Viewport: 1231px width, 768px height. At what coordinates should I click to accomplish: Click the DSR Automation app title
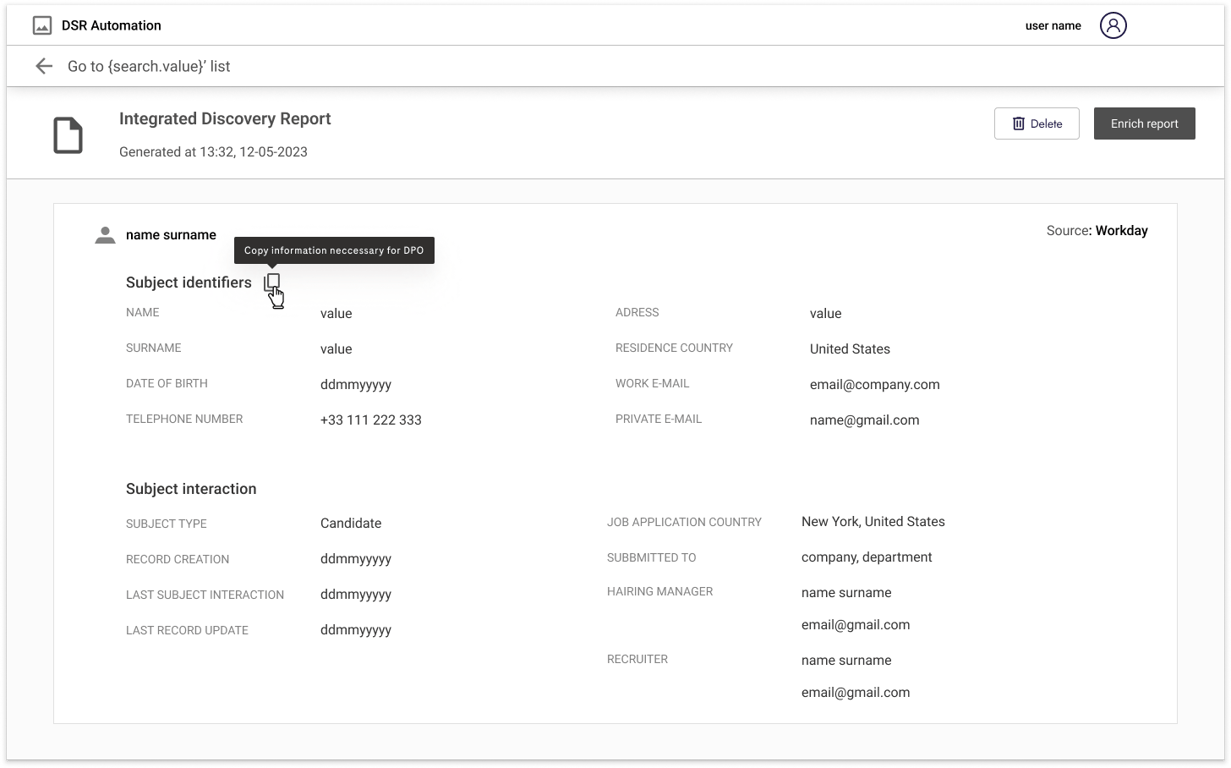coord(111,26)
